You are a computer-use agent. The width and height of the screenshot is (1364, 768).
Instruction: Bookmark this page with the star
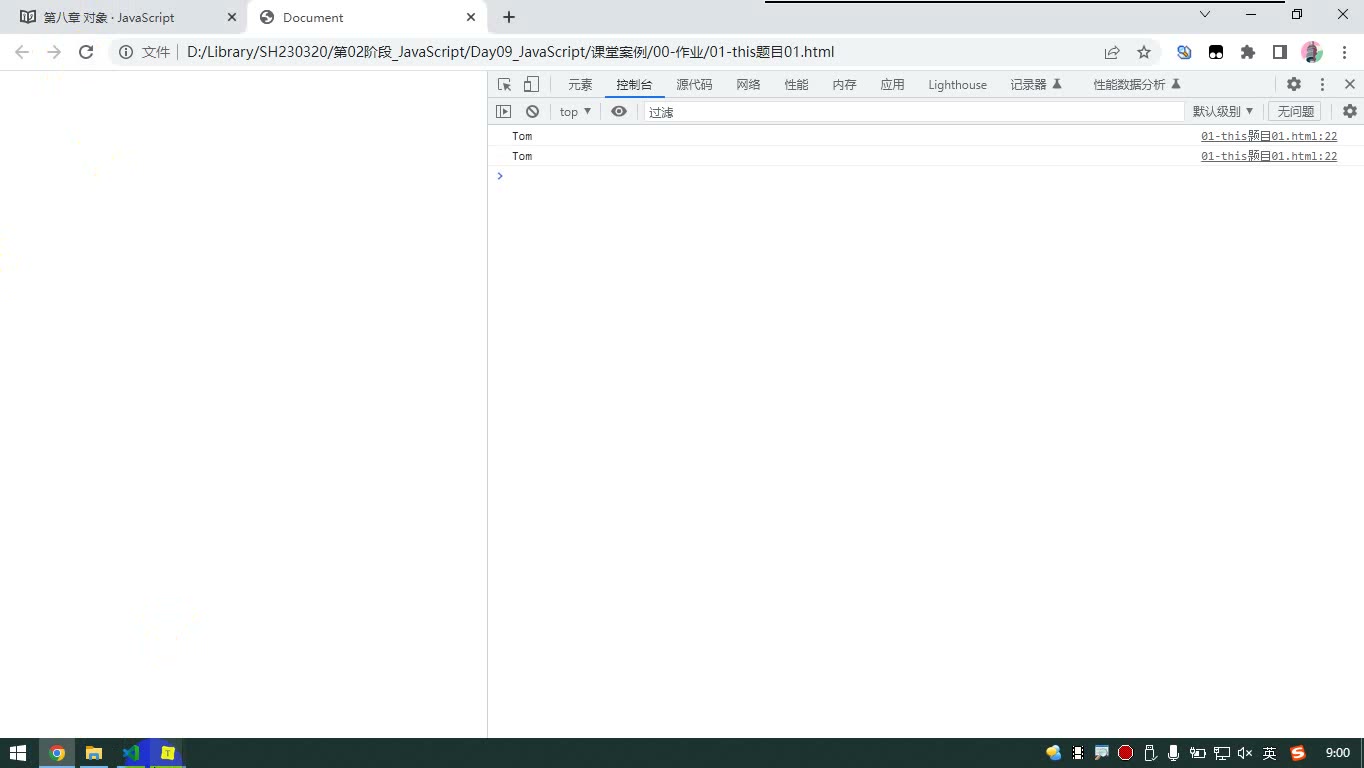tap(1144, 52)
